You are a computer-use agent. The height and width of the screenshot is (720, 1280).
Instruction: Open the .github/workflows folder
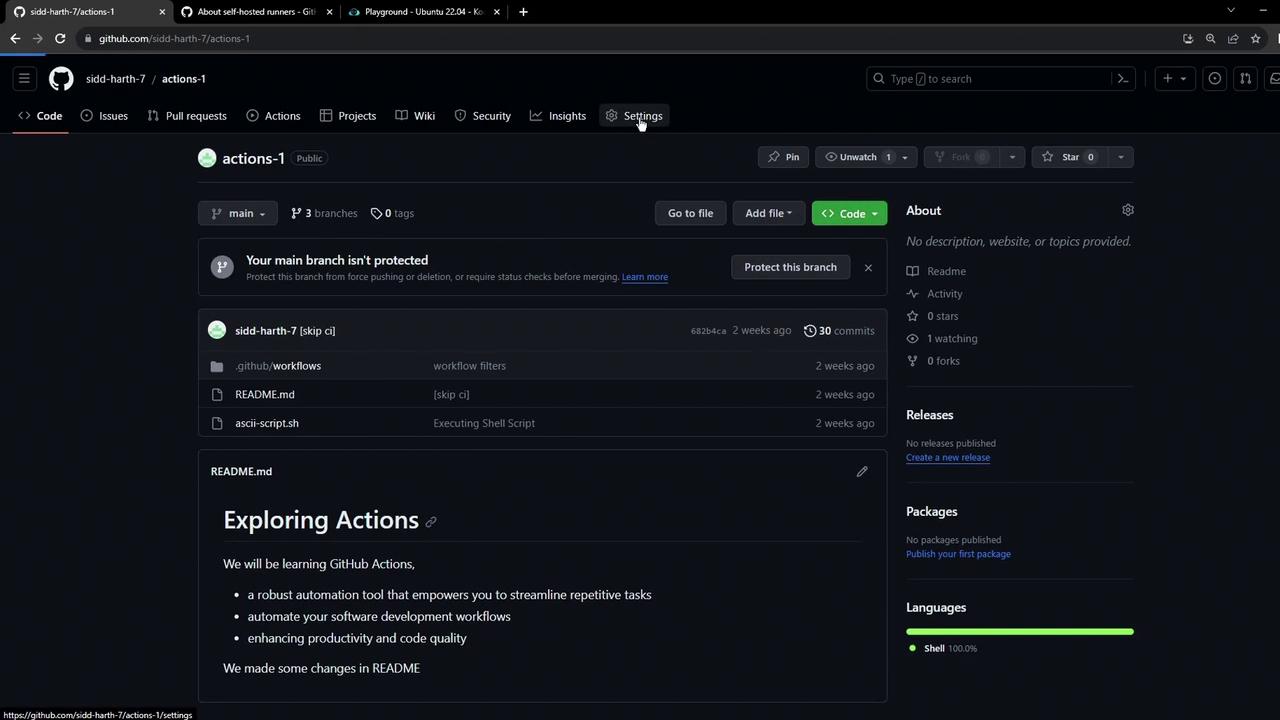[x=278, y=366]
